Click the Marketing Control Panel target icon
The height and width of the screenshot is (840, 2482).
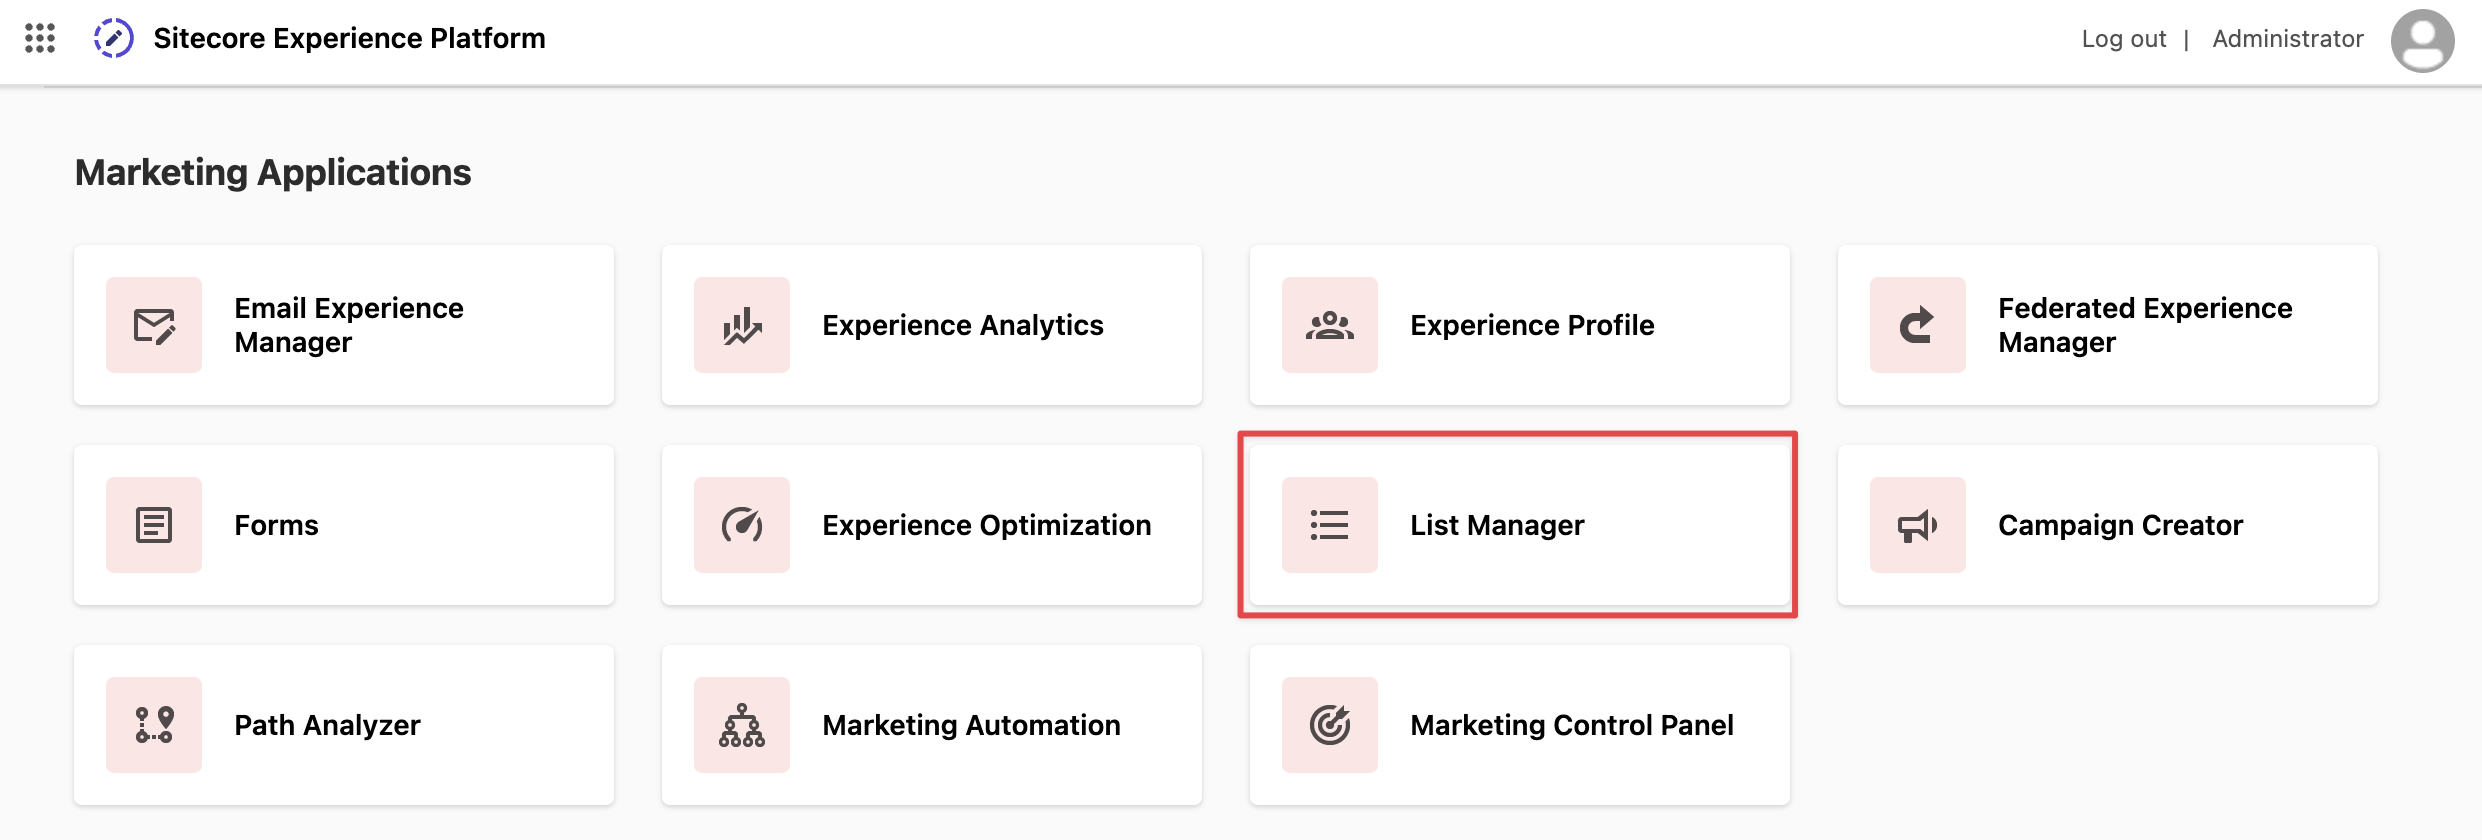pyautogui.click(x=1330, y=725)
